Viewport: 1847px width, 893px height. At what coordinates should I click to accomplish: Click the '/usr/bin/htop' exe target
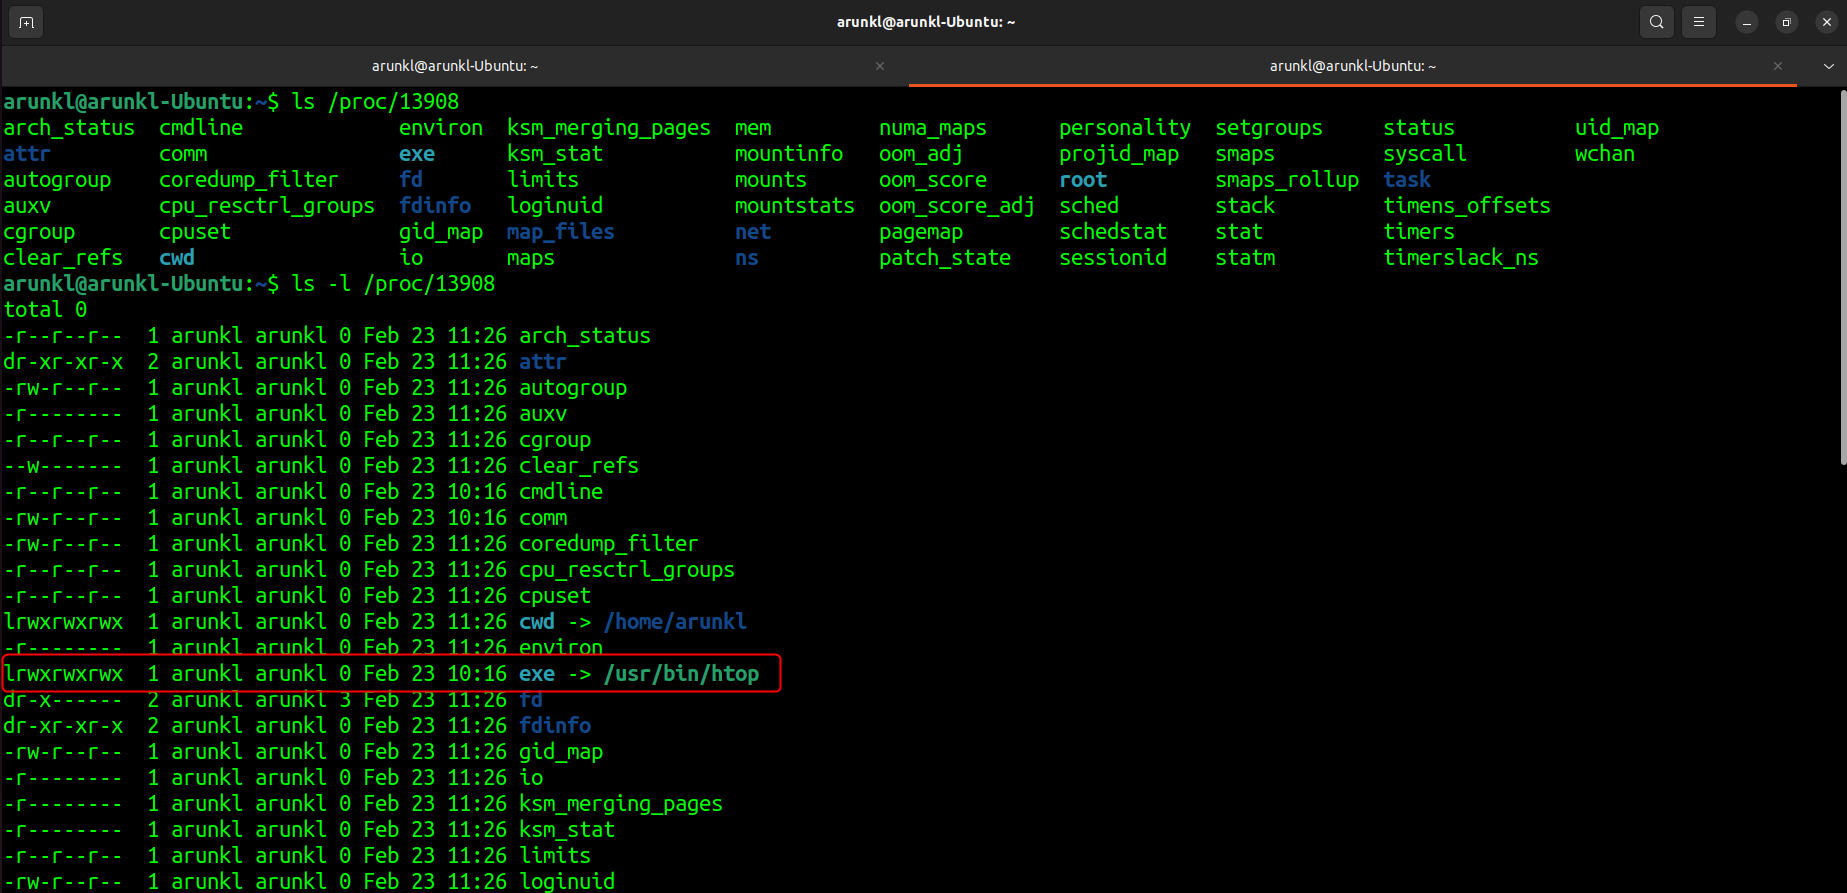coord(681,674)
